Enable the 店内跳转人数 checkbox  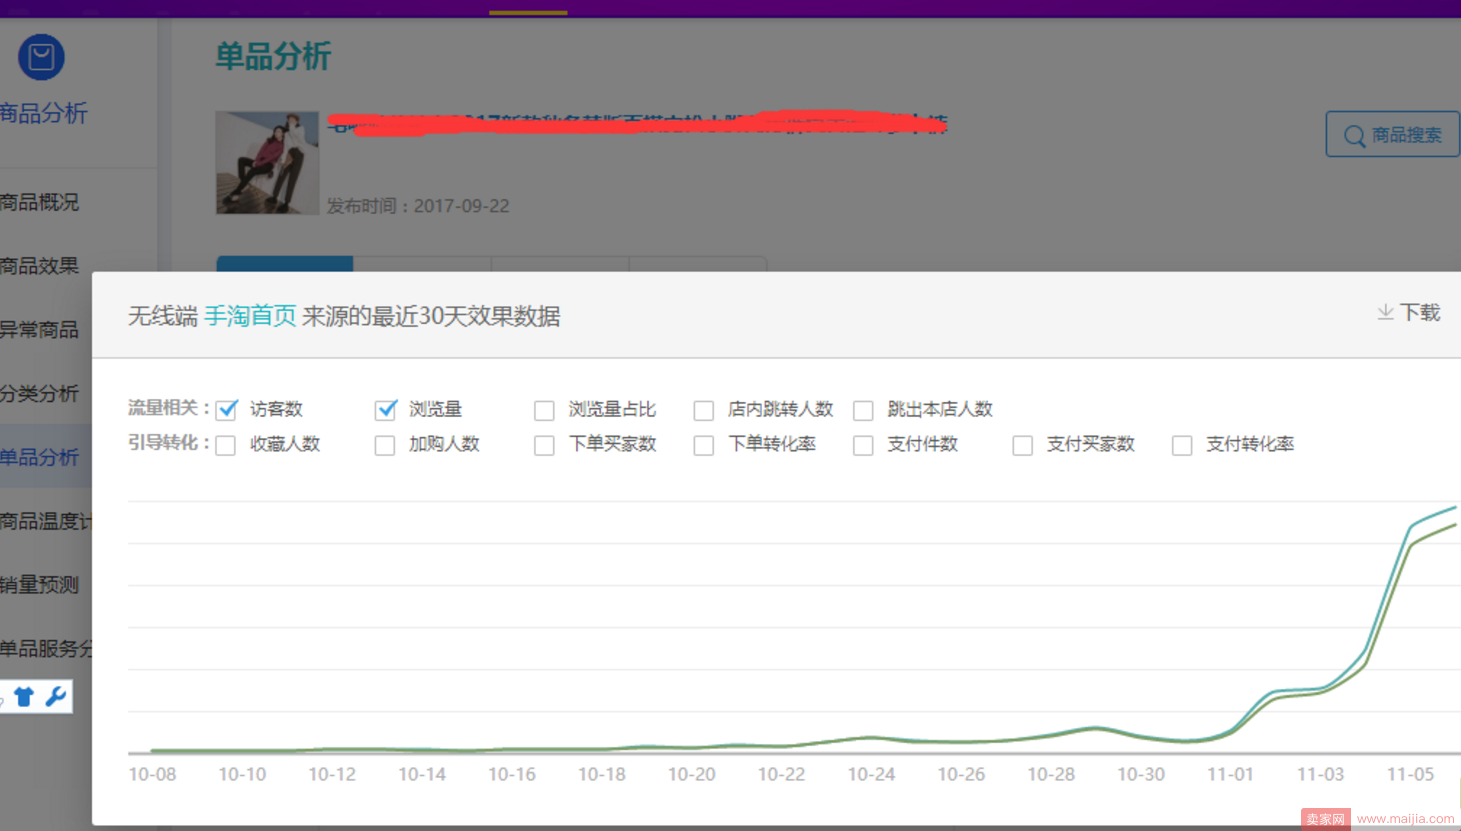coord(704,410)
